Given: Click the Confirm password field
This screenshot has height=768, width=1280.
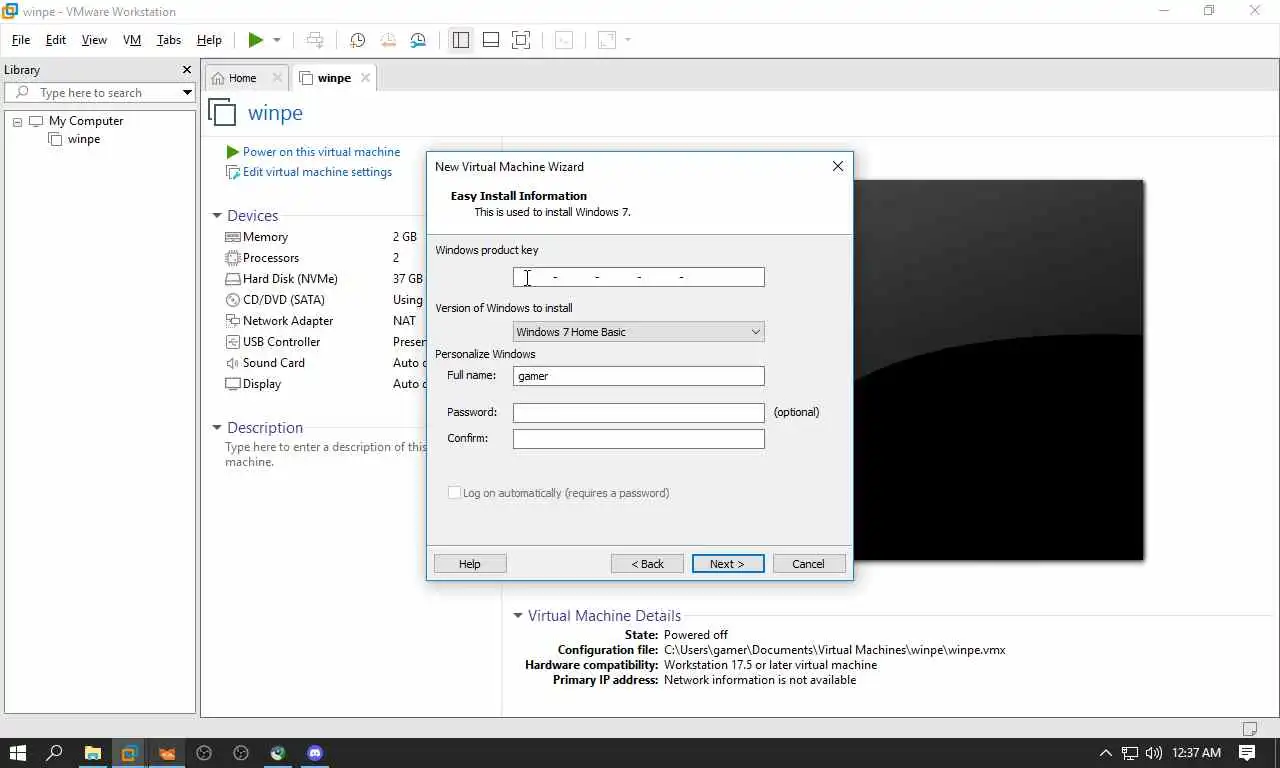Looking at the screenshot, I should pos(638,439).
